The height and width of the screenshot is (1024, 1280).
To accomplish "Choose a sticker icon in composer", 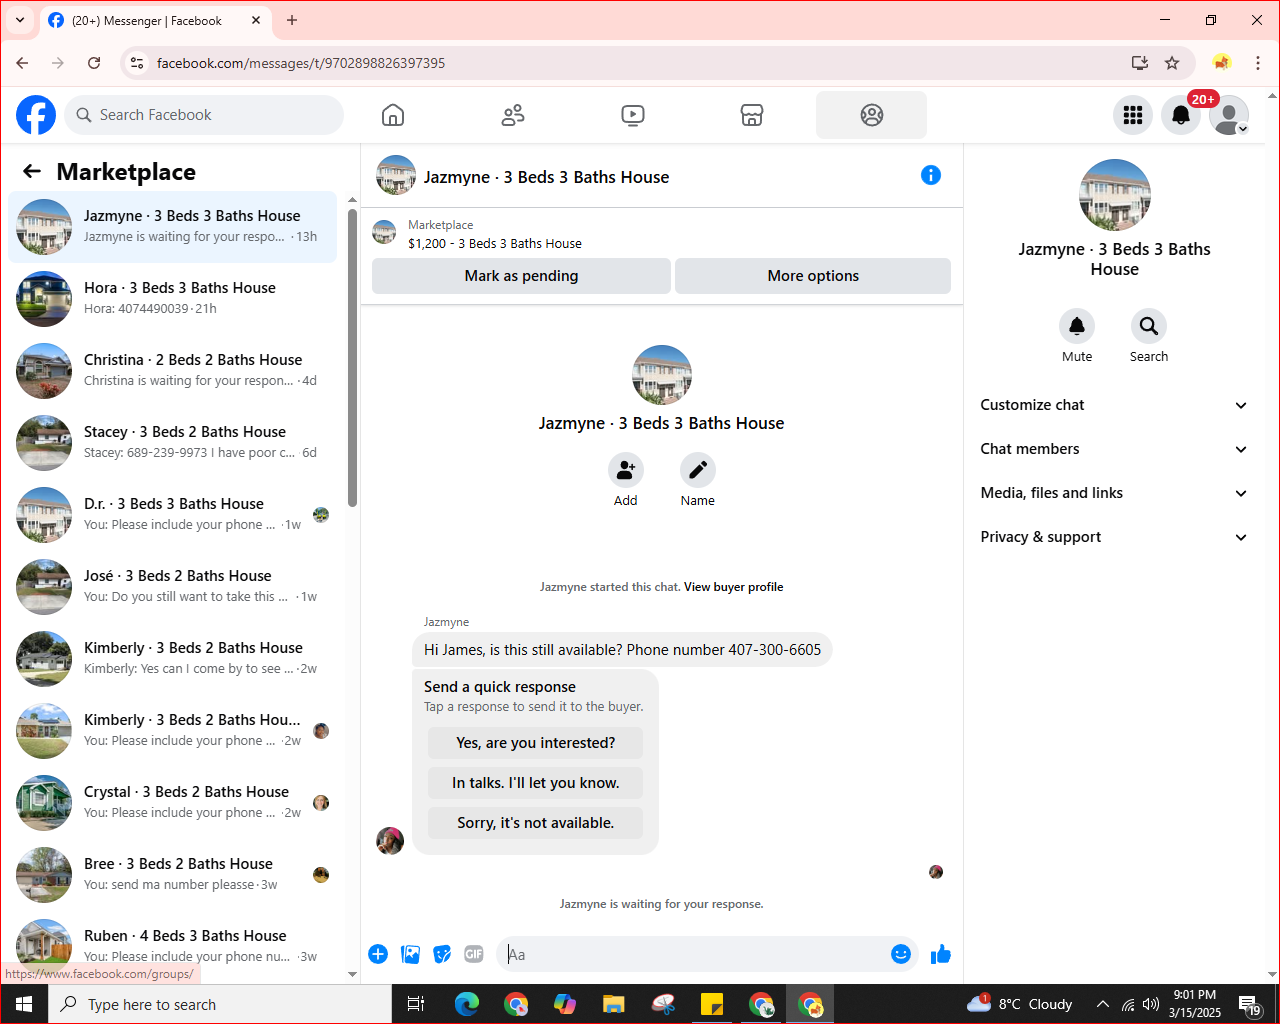I will click(442, 954).
